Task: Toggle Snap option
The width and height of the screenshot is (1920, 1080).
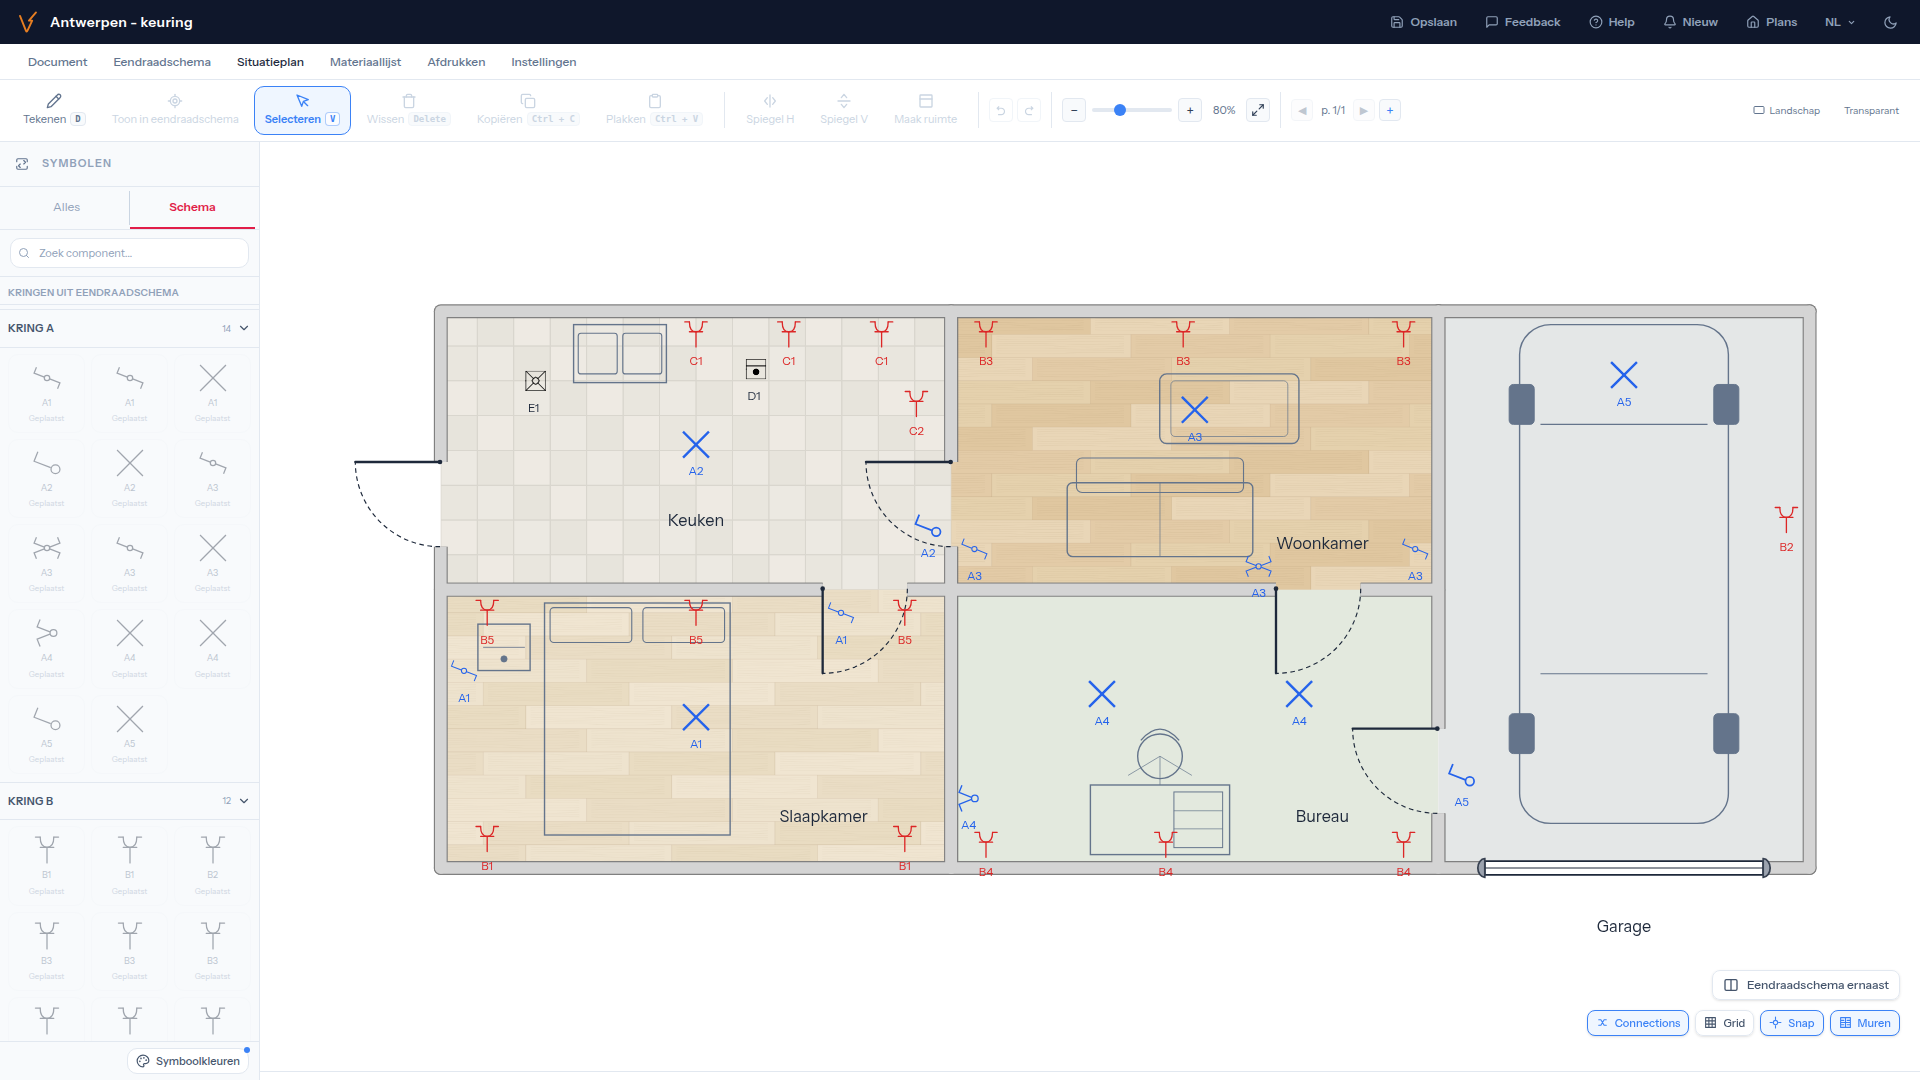Action: pos(1791,1023)
